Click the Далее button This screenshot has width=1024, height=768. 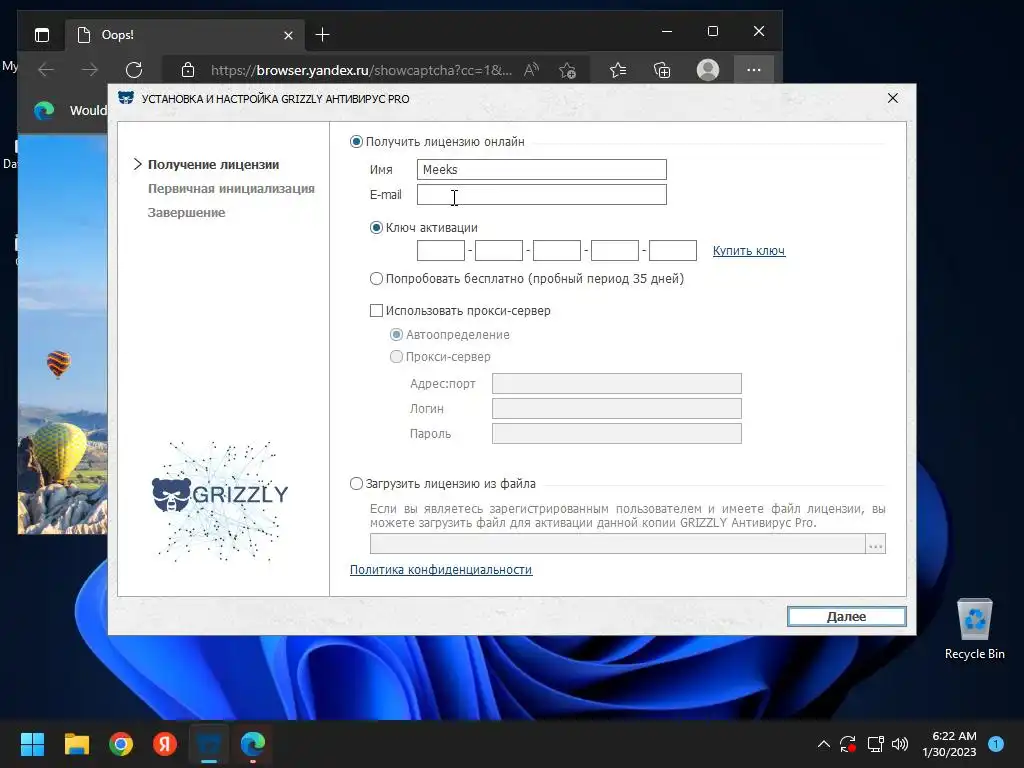[x=846, y=616]
